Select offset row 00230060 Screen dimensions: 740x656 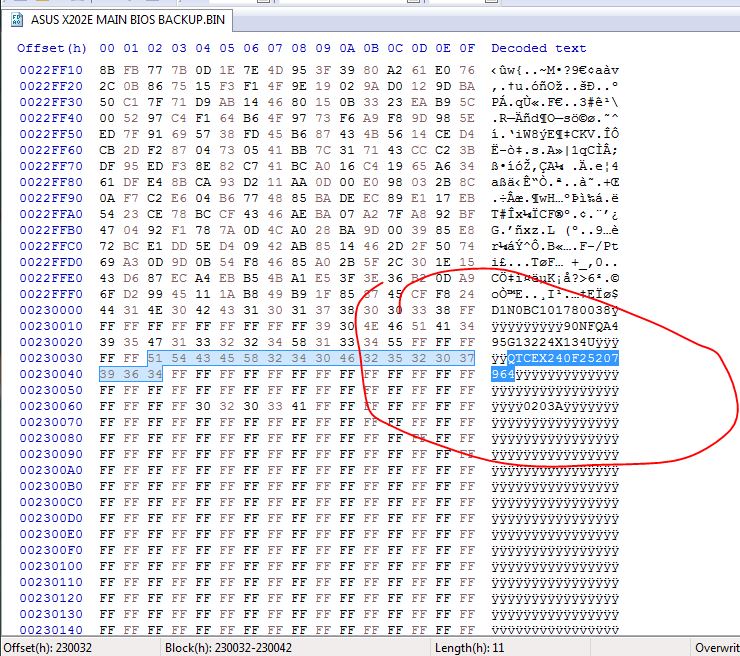point(51,406)
